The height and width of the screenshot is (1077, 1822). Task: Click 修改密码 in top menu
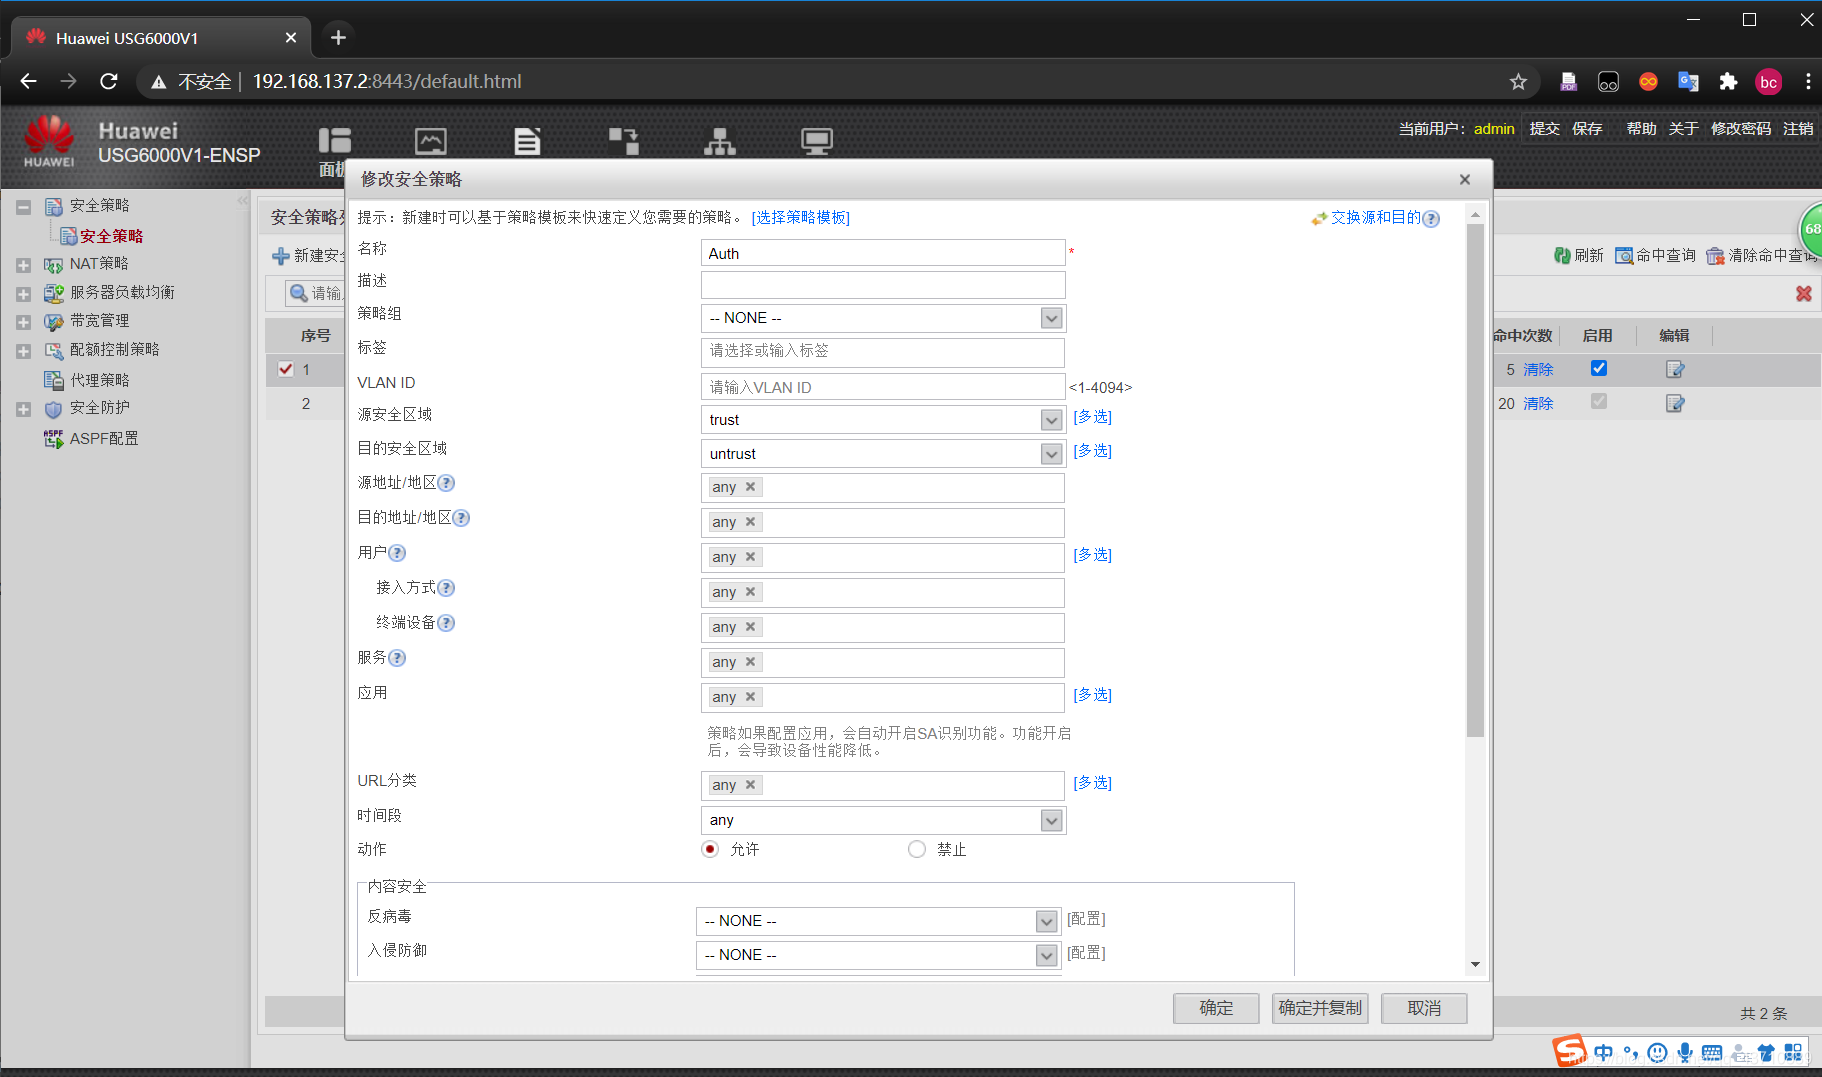pyautogui.click(x=1741, y=129)
